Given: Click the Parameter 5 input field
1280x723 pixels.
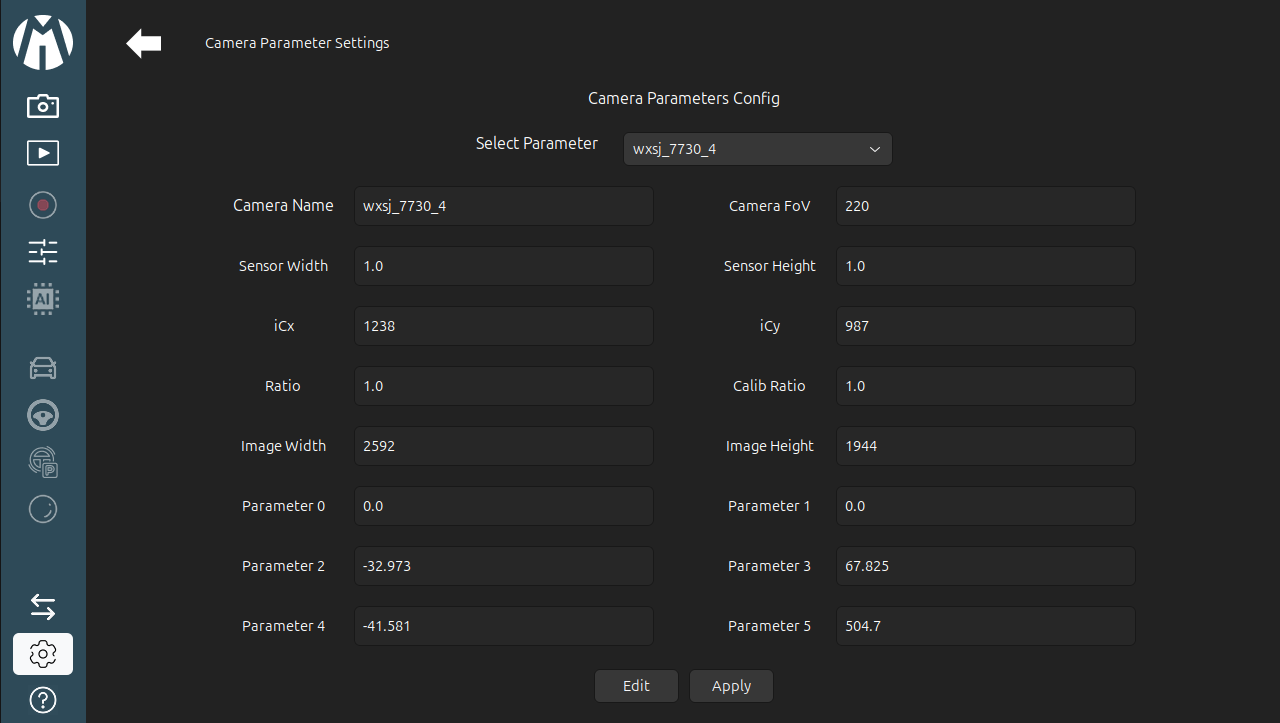Looking at the screenshot, I should point(985,626).
